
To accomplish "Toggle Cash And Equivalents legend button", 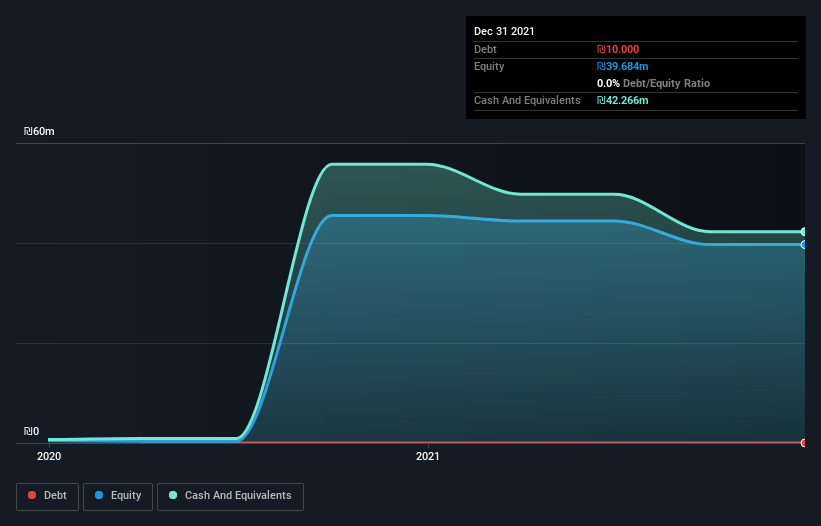I will [x=230, y=496].
